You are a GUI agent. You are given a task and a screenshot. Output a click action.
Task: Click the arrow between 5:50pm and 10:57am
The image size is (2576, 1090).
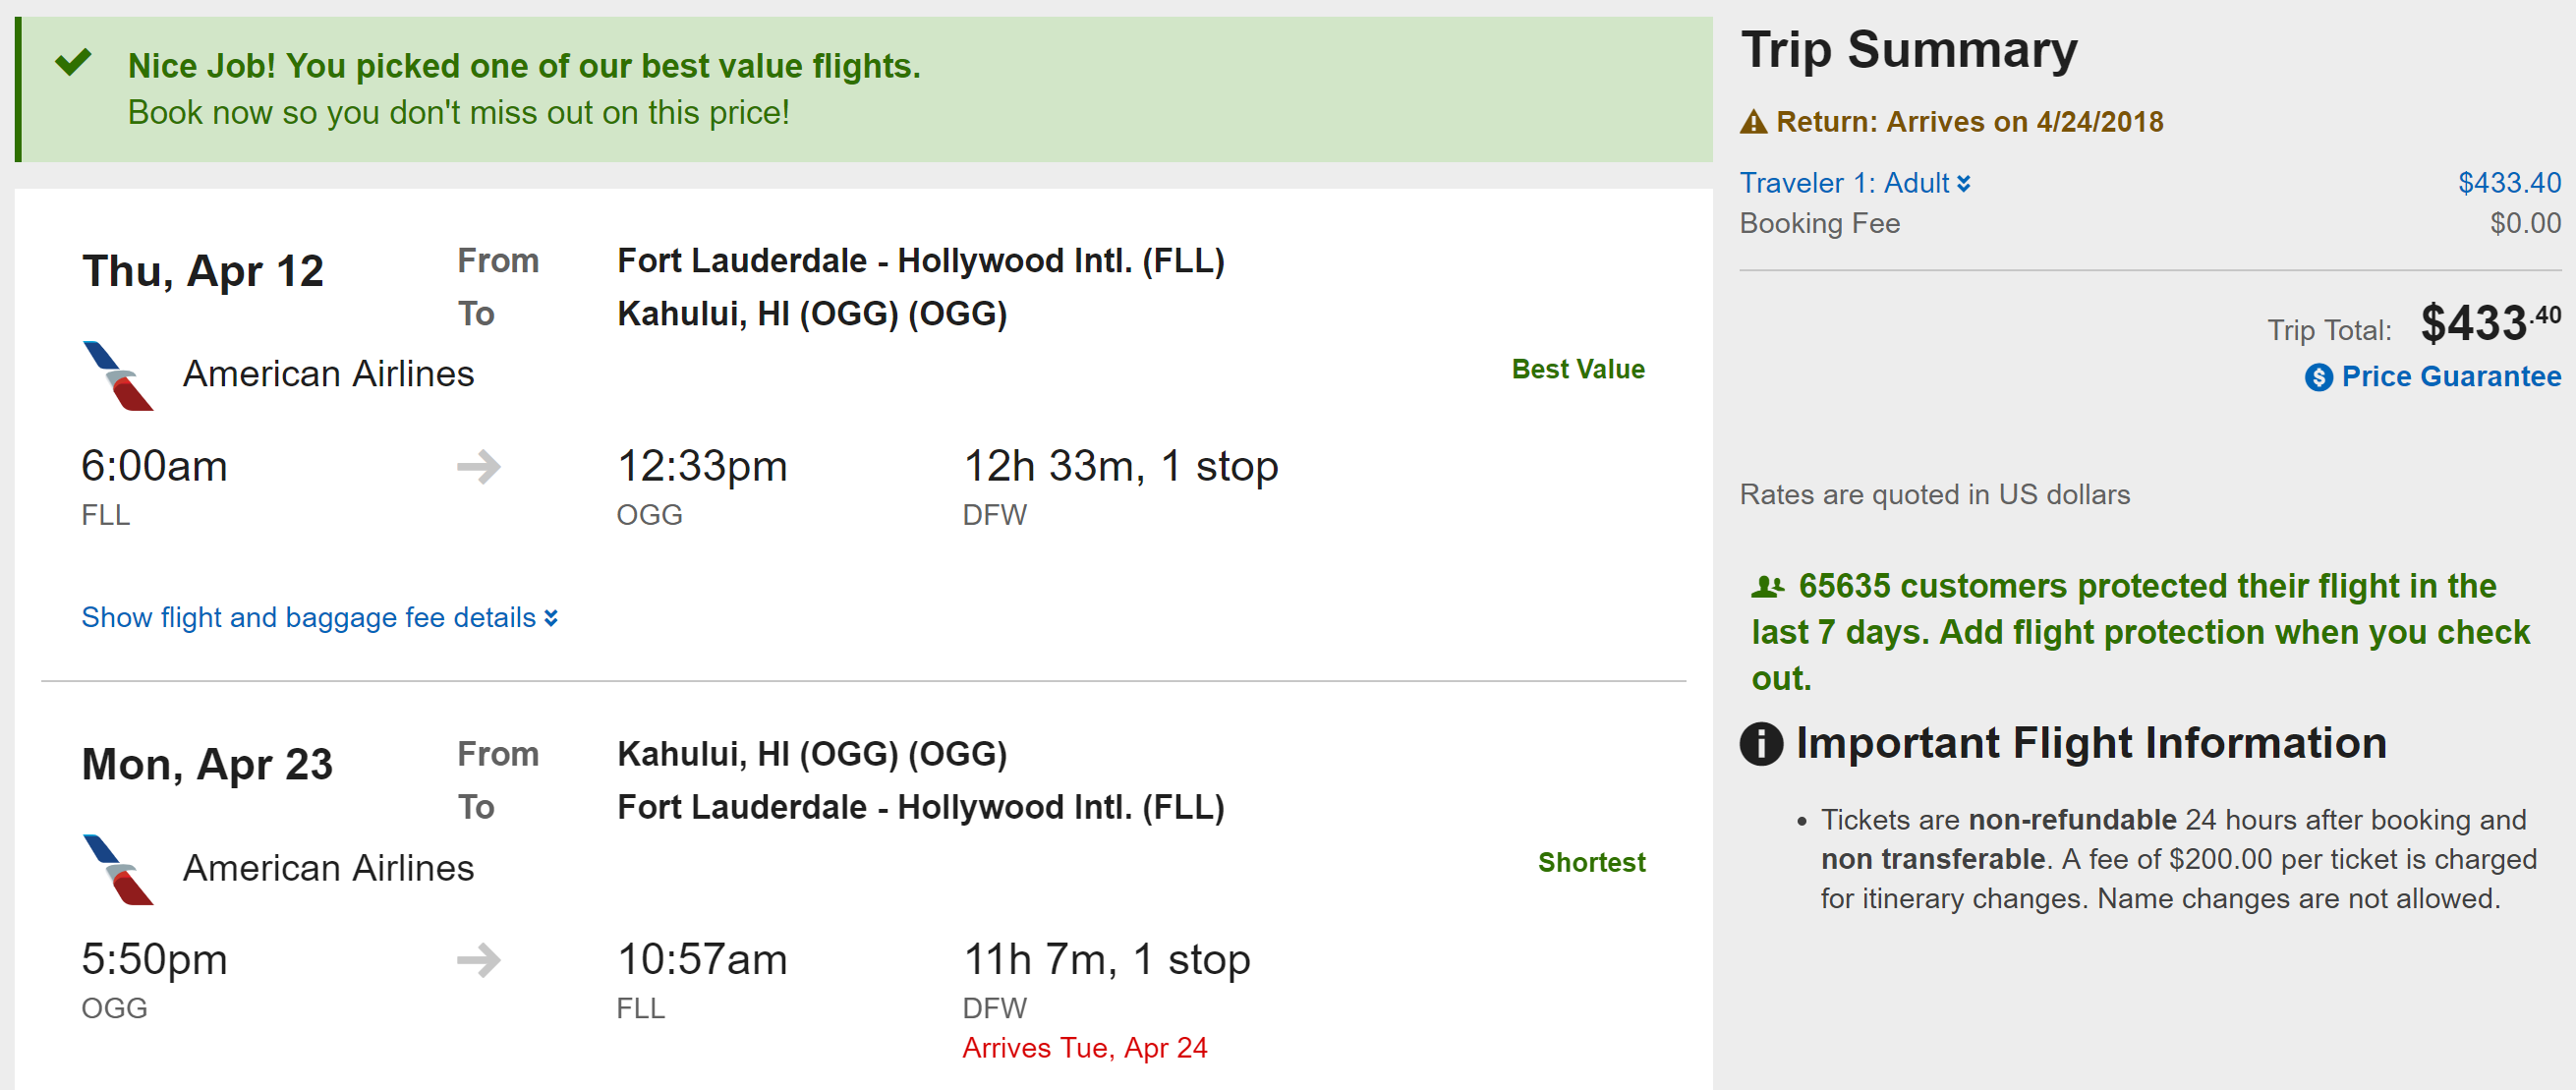click(x=479, y=960)
